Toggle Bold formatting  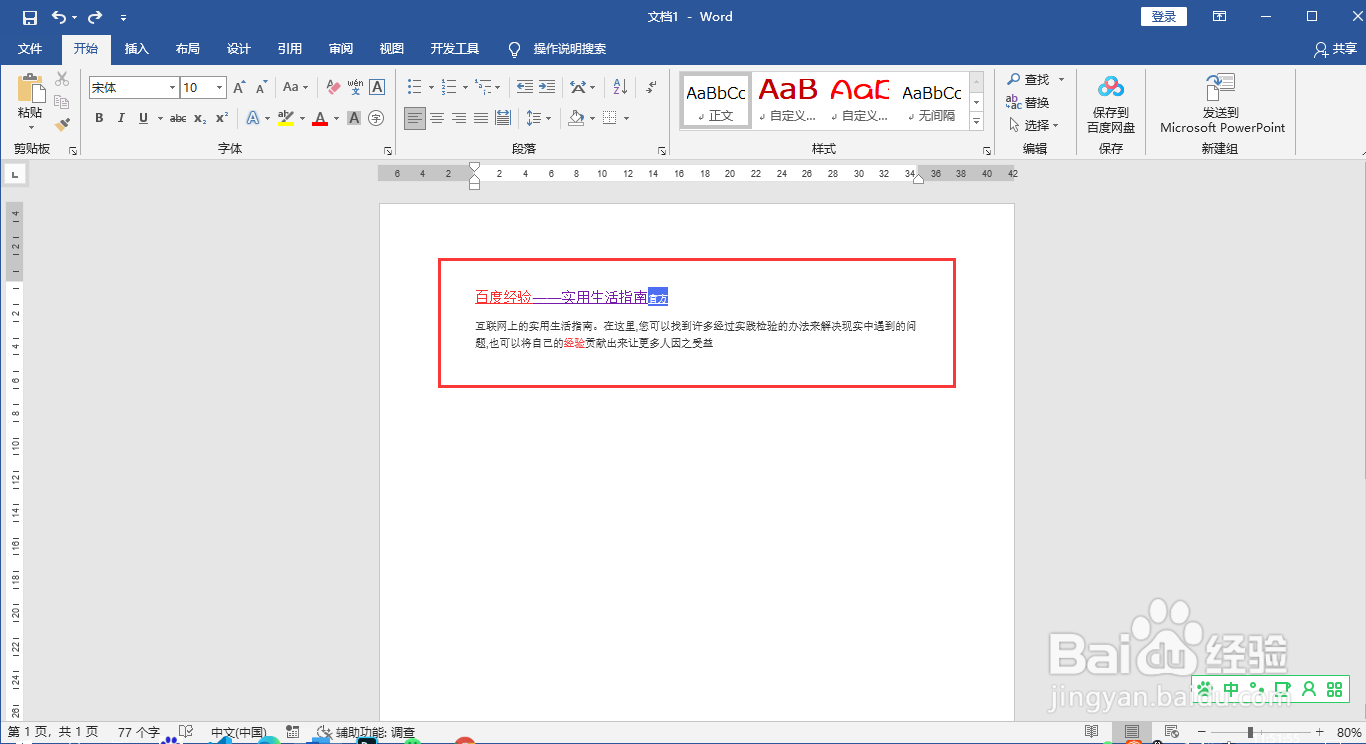point(99,118)
